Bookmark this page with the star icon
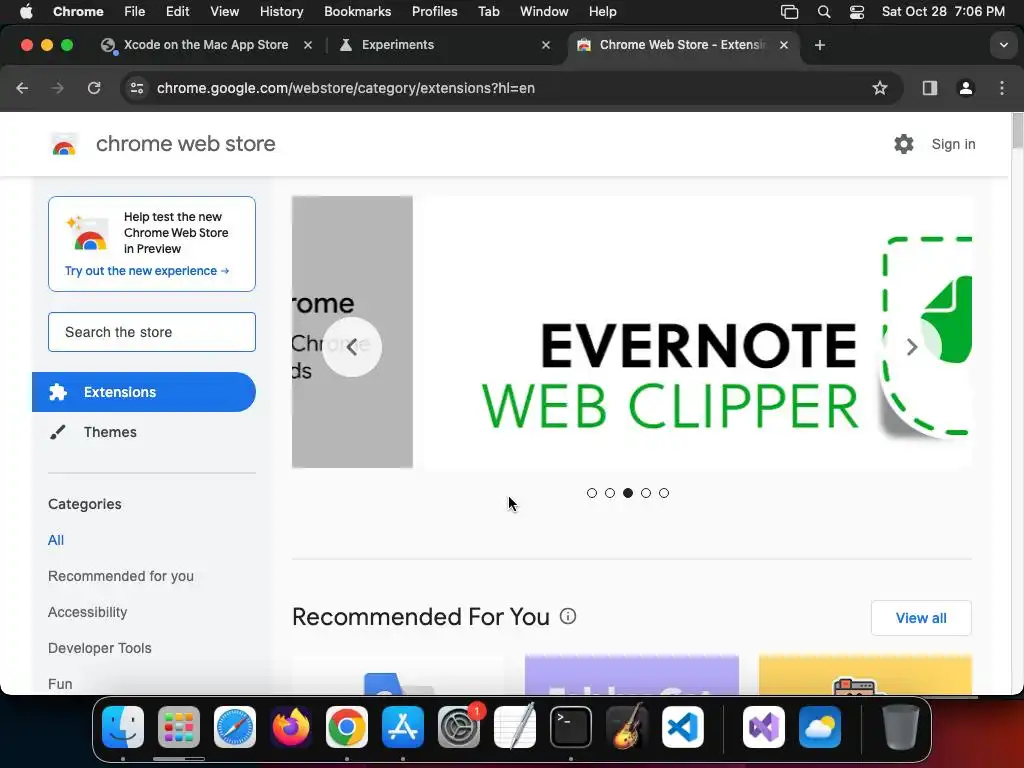The width and height of the screenshot is (1024, 768). pos(880,88)
